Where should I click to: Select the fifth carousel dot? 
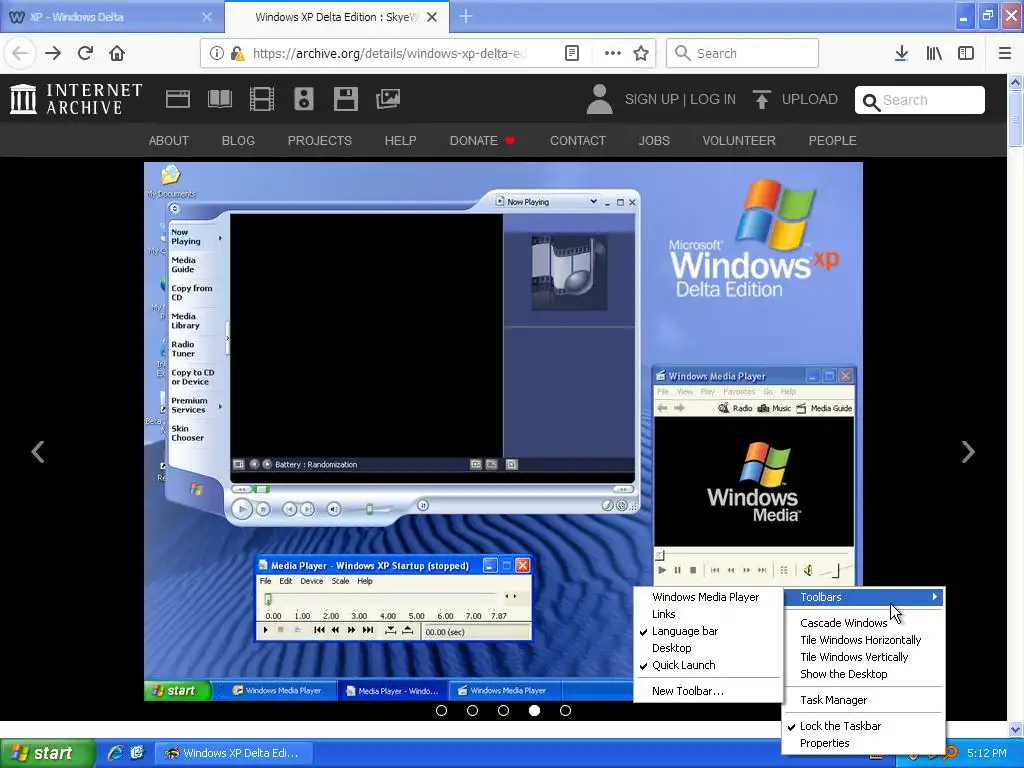pos(566,711)
